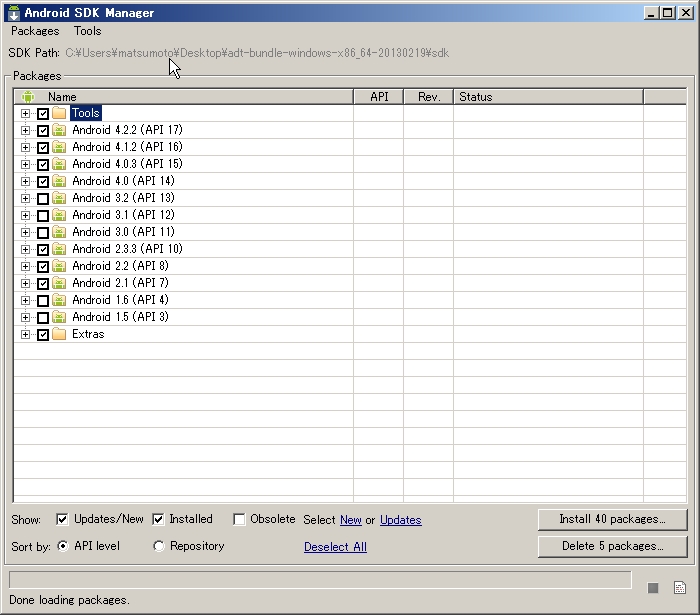
Task: Expand the Android 1.5 (API 3) node
Action: point(25,317)
